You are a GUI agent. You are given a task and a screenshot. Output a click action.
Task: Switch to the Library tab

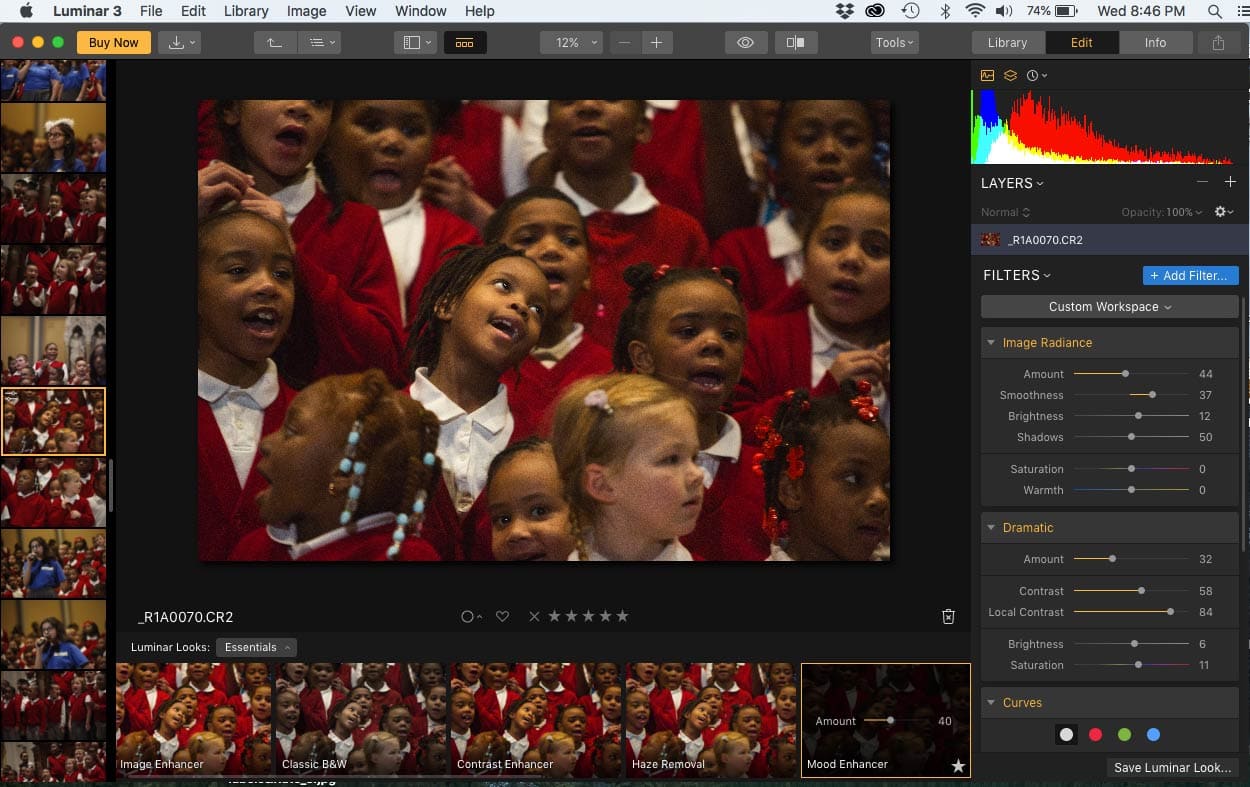pyautogui.click(x=1007, y=43)
